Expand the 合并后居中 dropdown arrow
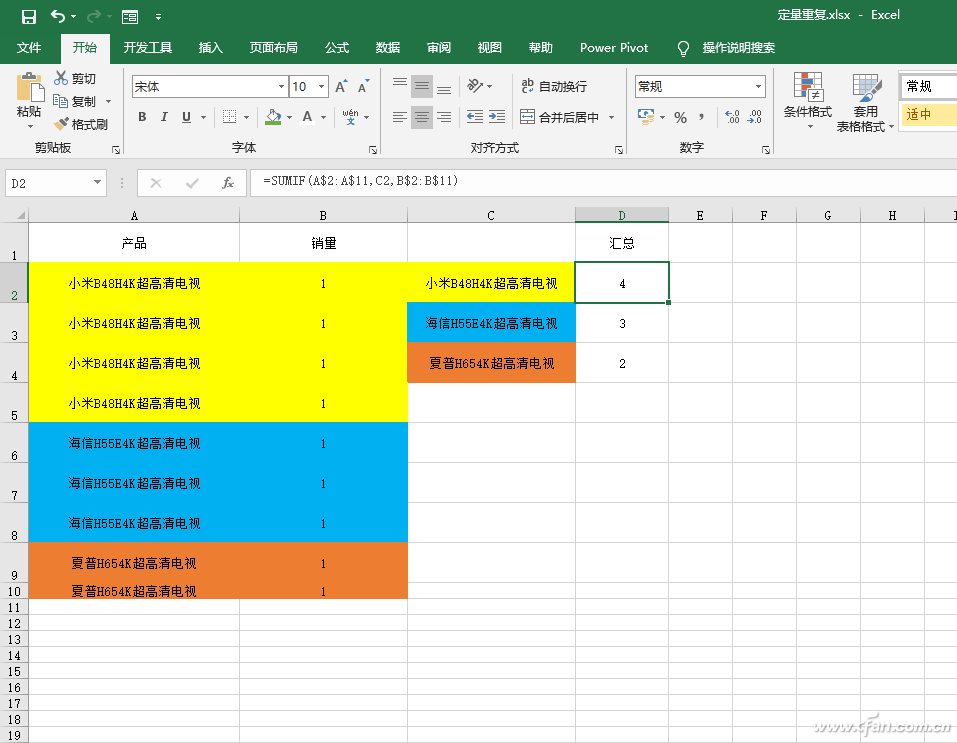 [x=611, y=117]
